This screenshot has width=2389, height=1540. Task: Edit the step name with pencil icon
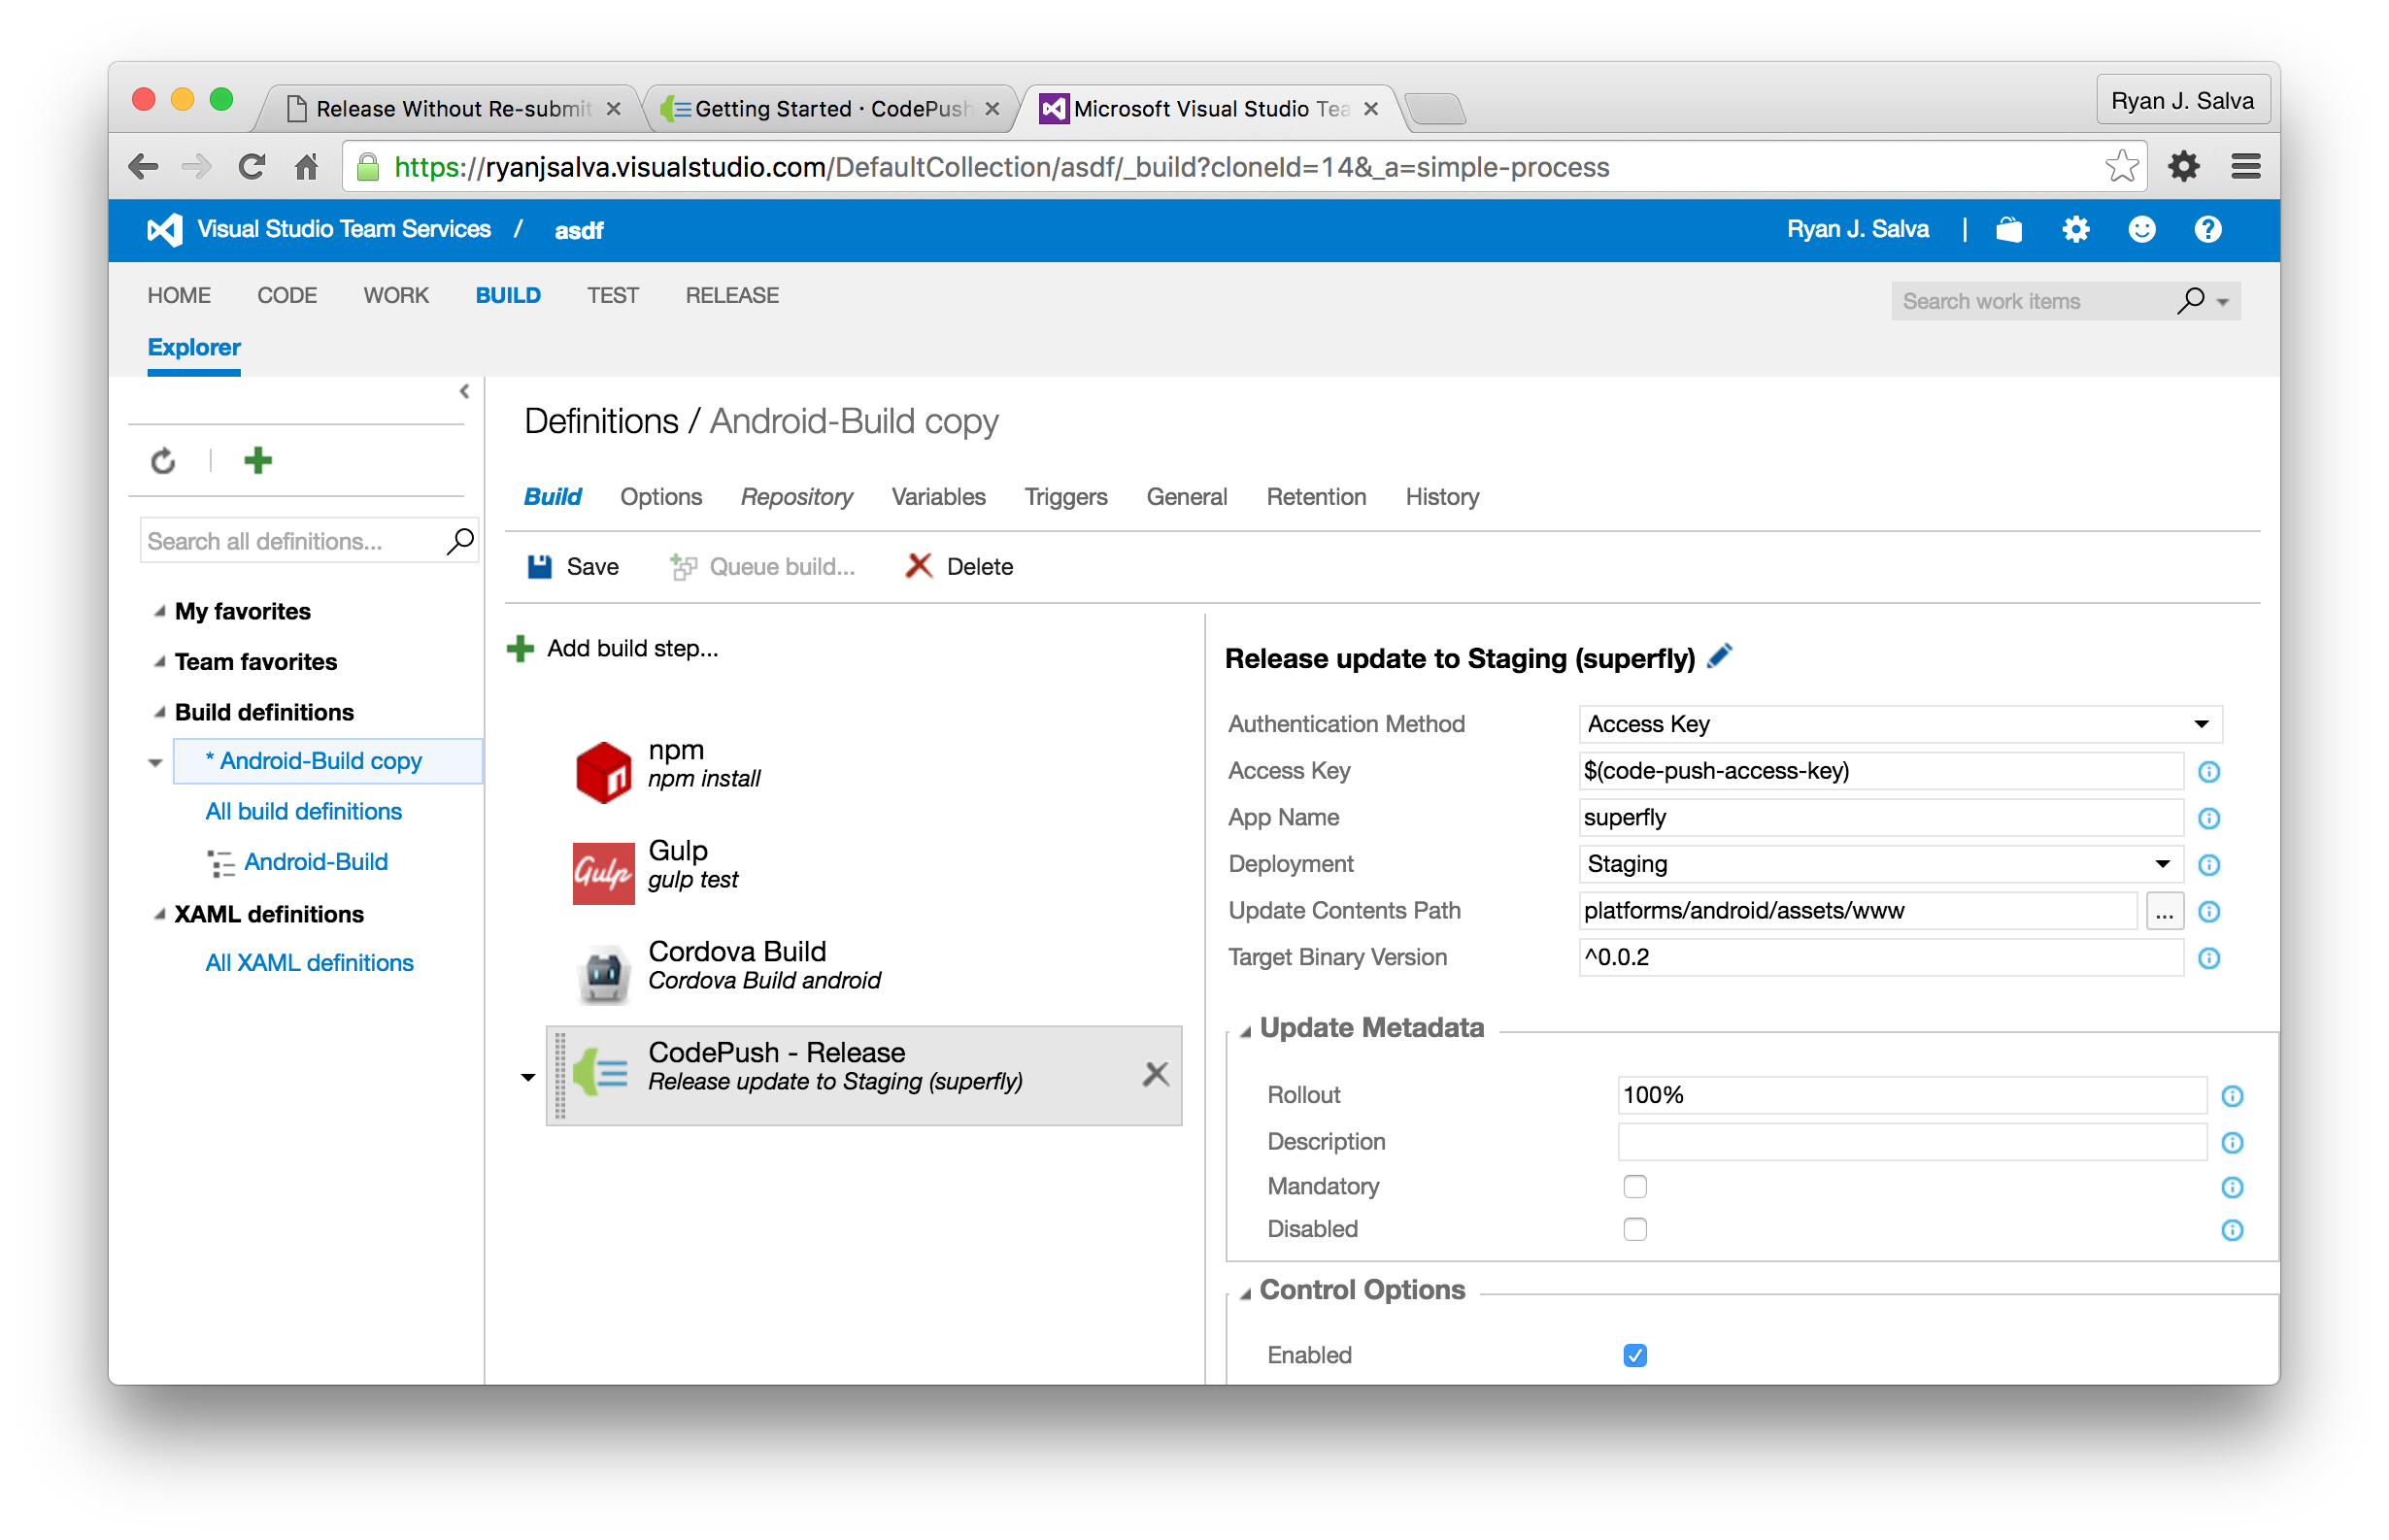click(1719, 657)
